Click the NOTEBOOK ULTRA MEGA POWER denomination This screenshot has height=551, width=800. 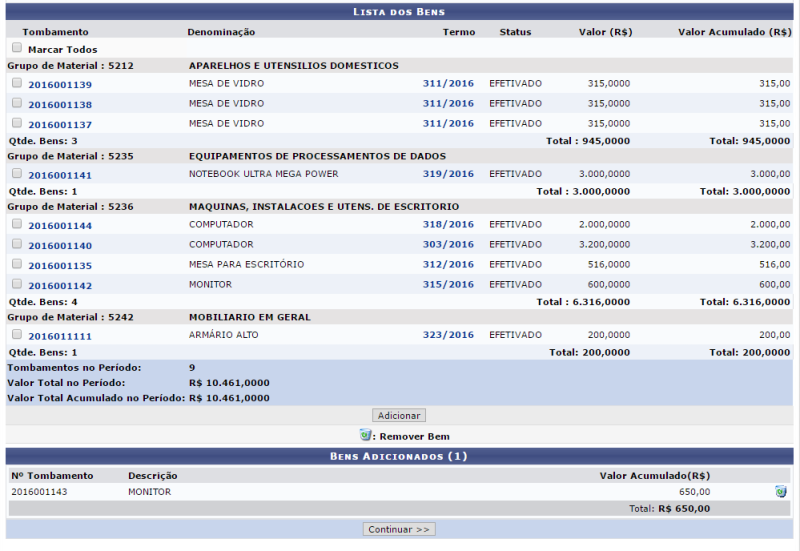(263, 173)
